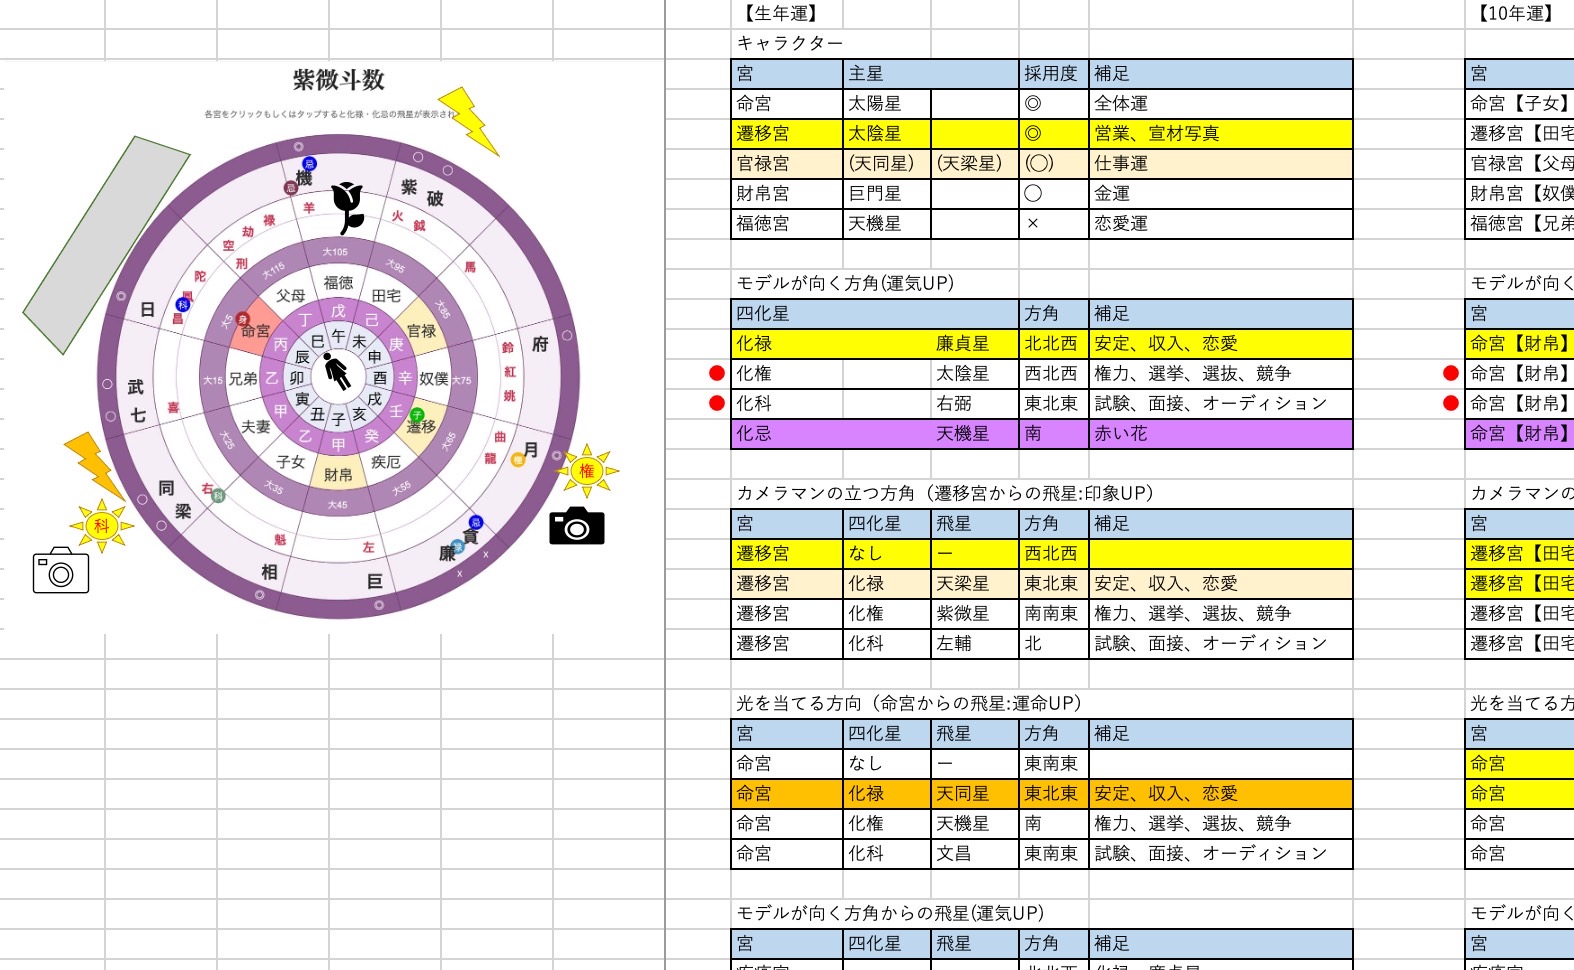Select the orange 天同星 cell

975,794
